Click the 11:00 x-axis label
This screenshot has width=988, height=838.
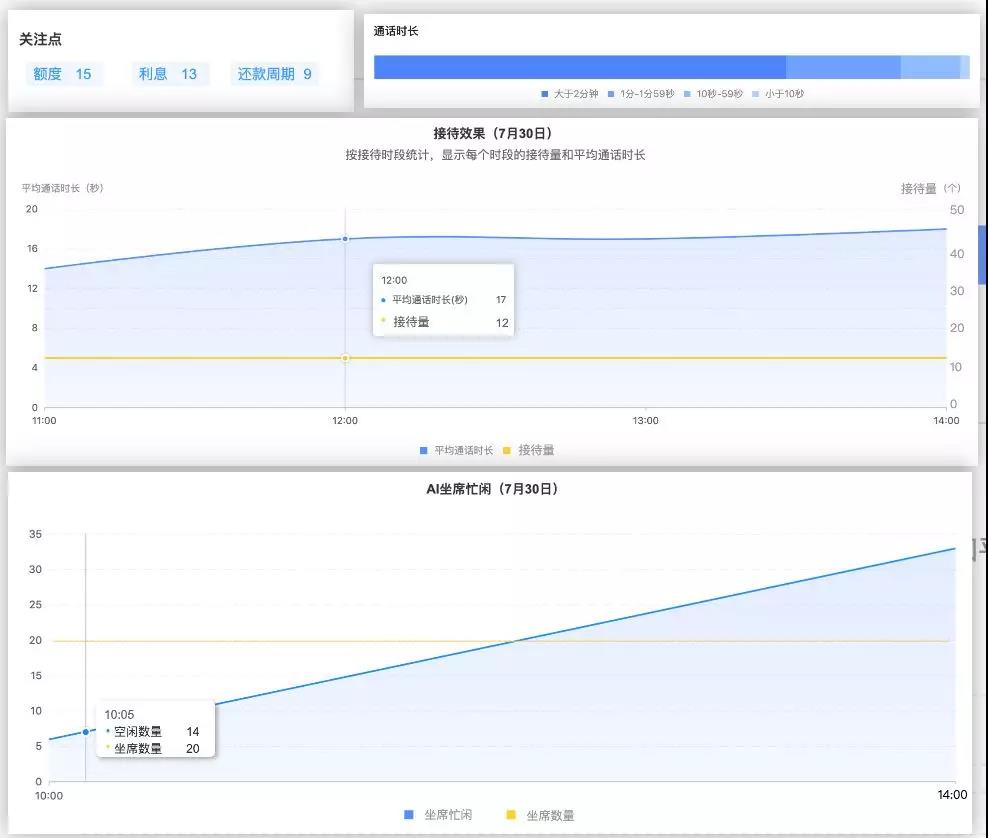(44, 420)
